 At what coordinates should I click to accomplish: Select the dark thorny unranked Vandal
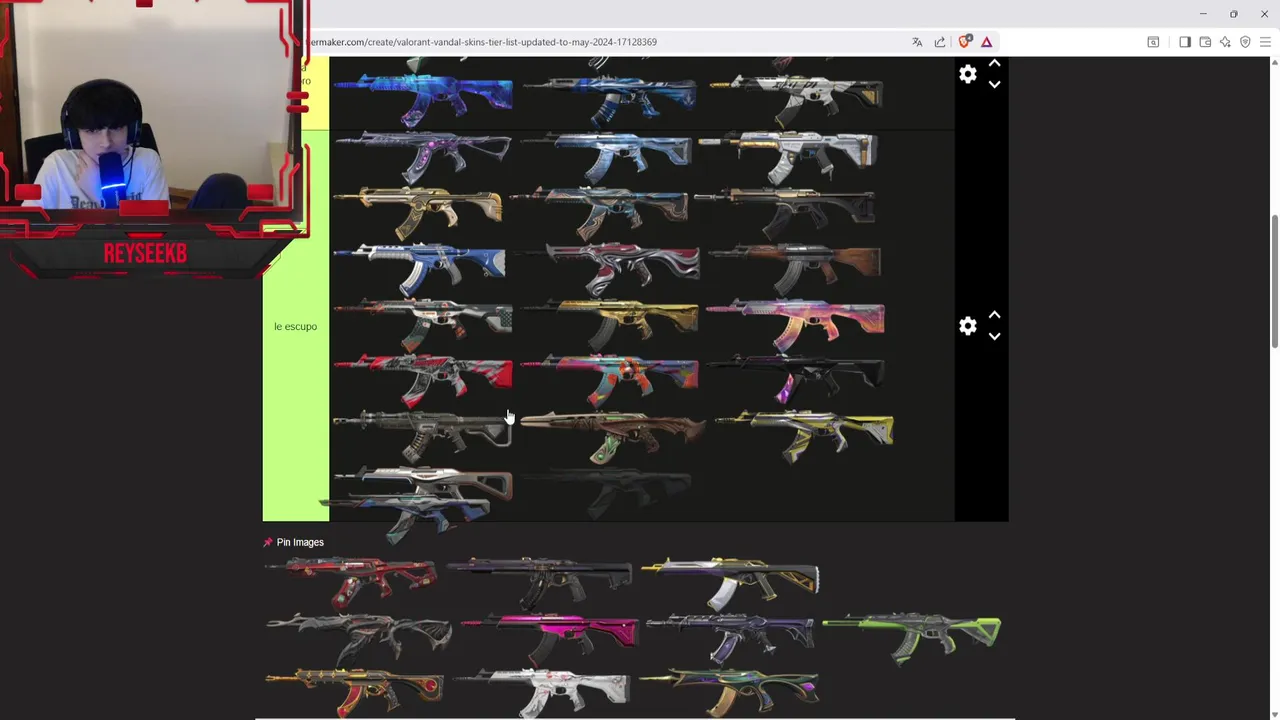[x=359, y=636]
